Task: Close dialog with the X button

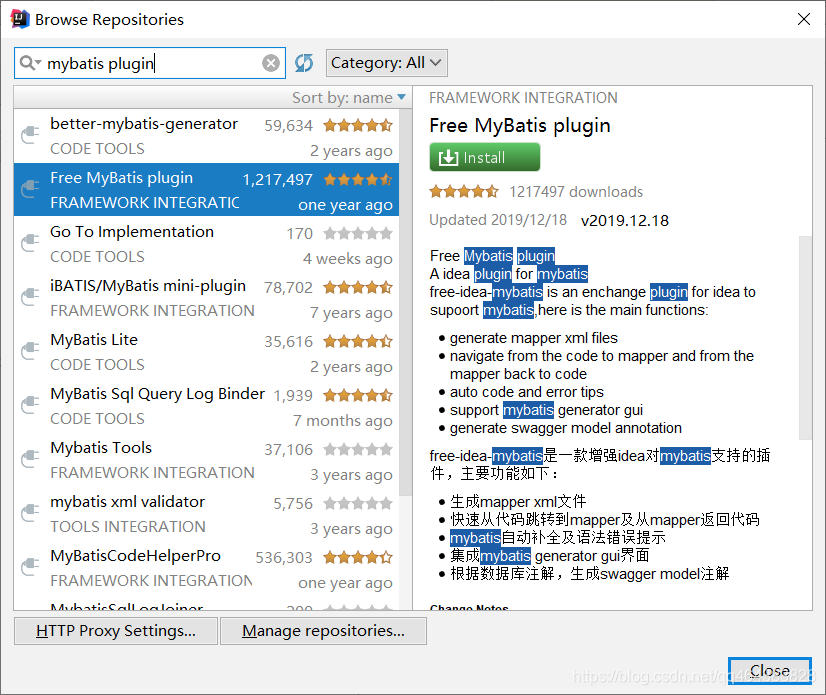Action: pyautogui.click(x=804, y=19)
